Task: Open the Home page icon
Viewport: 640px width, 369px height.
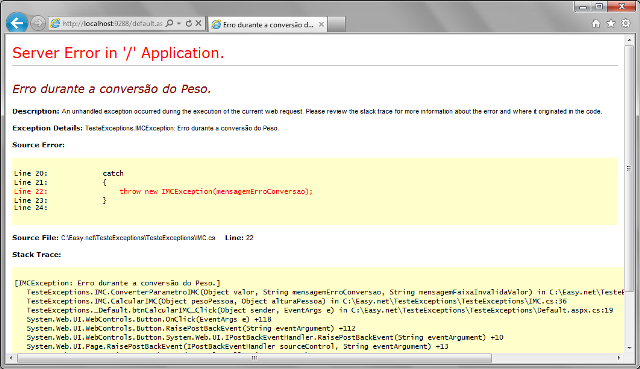Action: tap(596, 24)
